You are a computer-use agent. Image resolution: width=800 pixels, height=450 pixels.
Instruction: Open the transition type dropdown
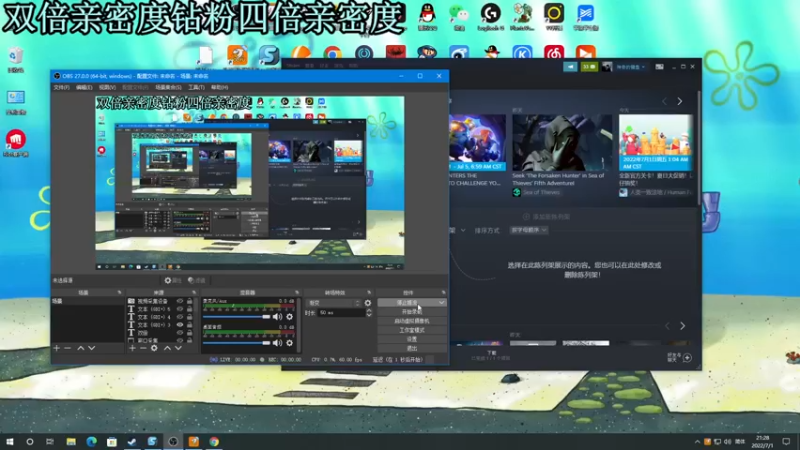pos(333,303)
